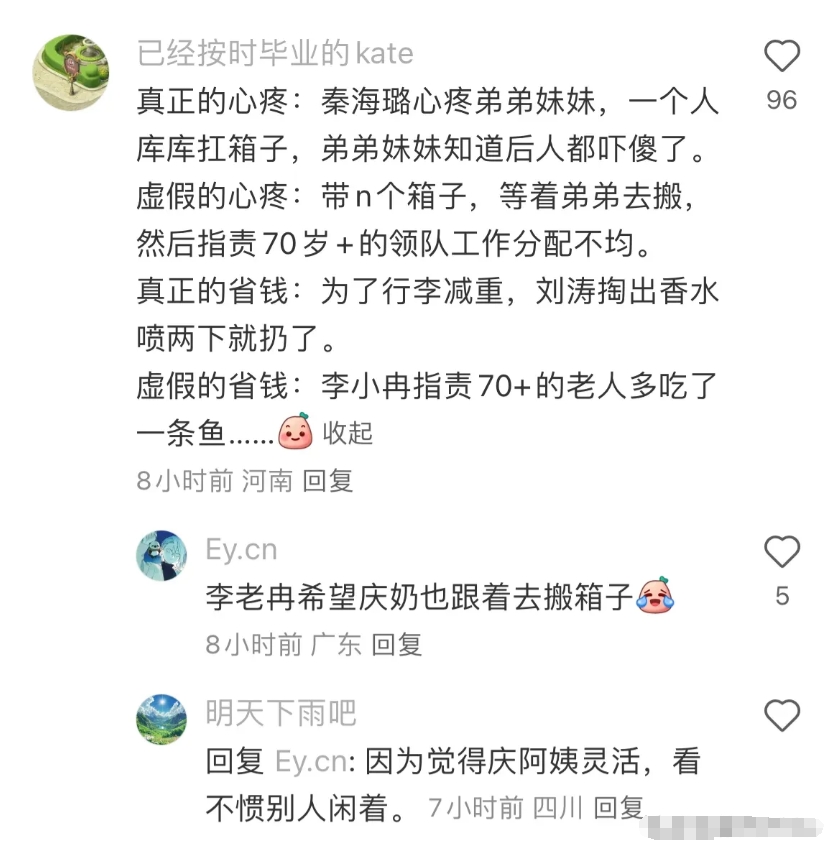The height and width of the screenshot is (852, 835).
Task: Open the garden avatar of 已经按时毕业的kate
Action: click(x=71, y=72)
